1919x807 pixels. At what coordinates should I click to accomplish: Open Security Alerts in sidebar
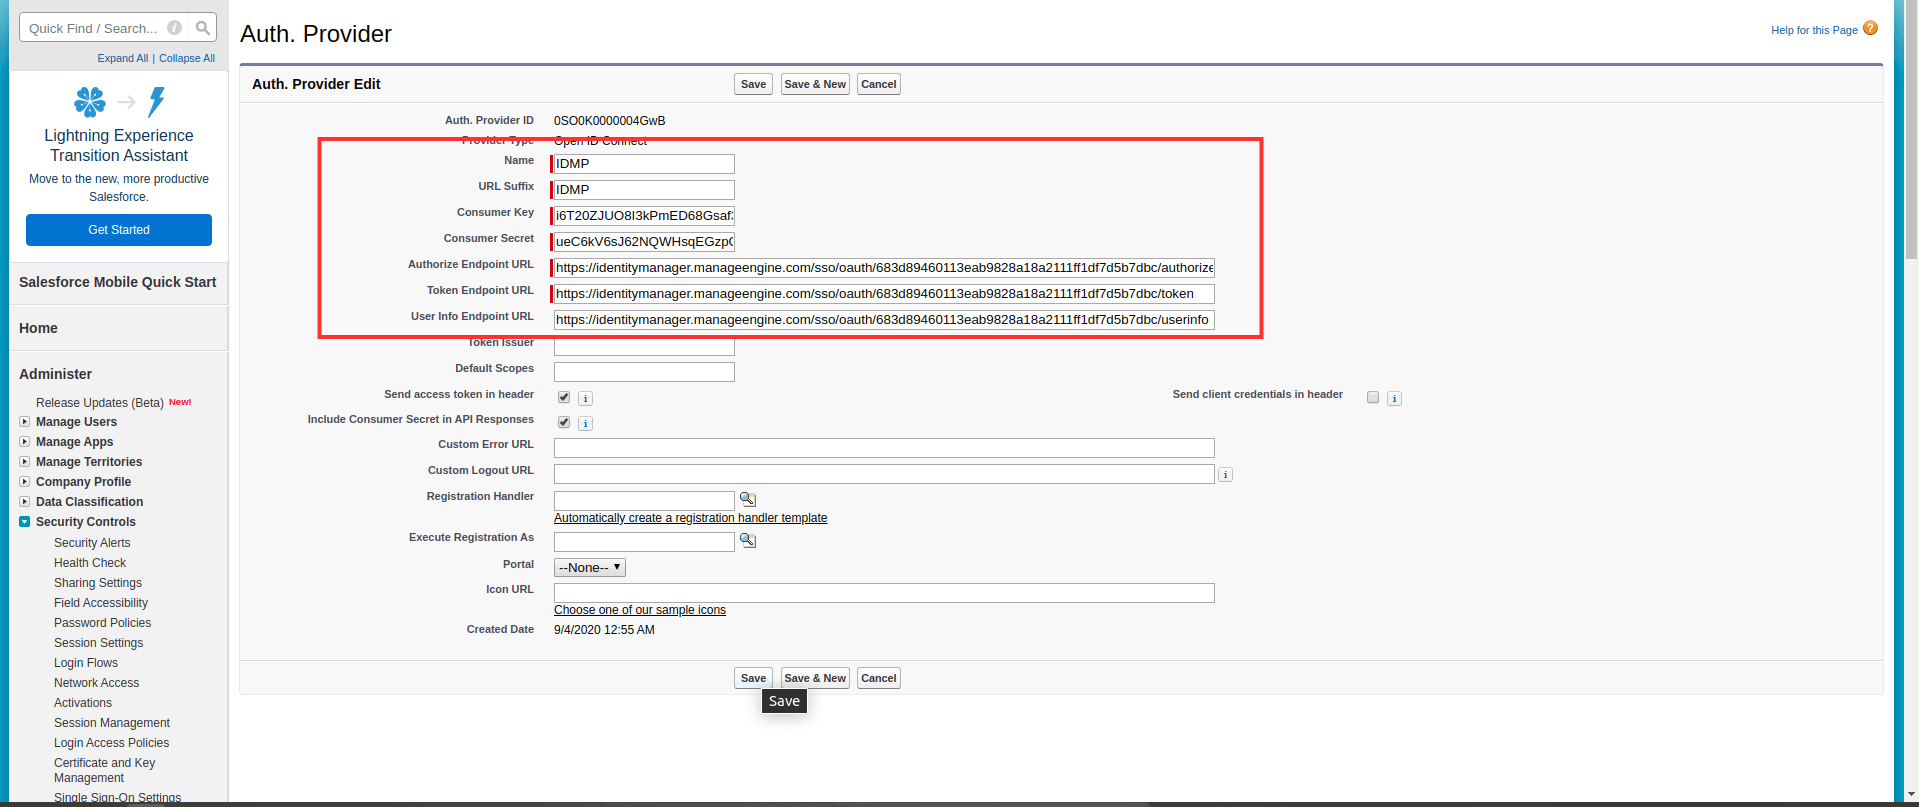point(92,543)
